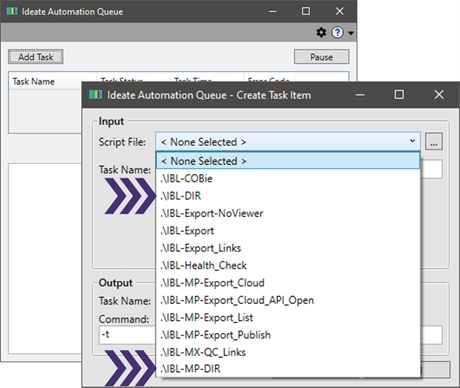Pick .\IBL-MX-QC_Links script
Viewport: 460px width, 388px height.
[x=288, y=352]
